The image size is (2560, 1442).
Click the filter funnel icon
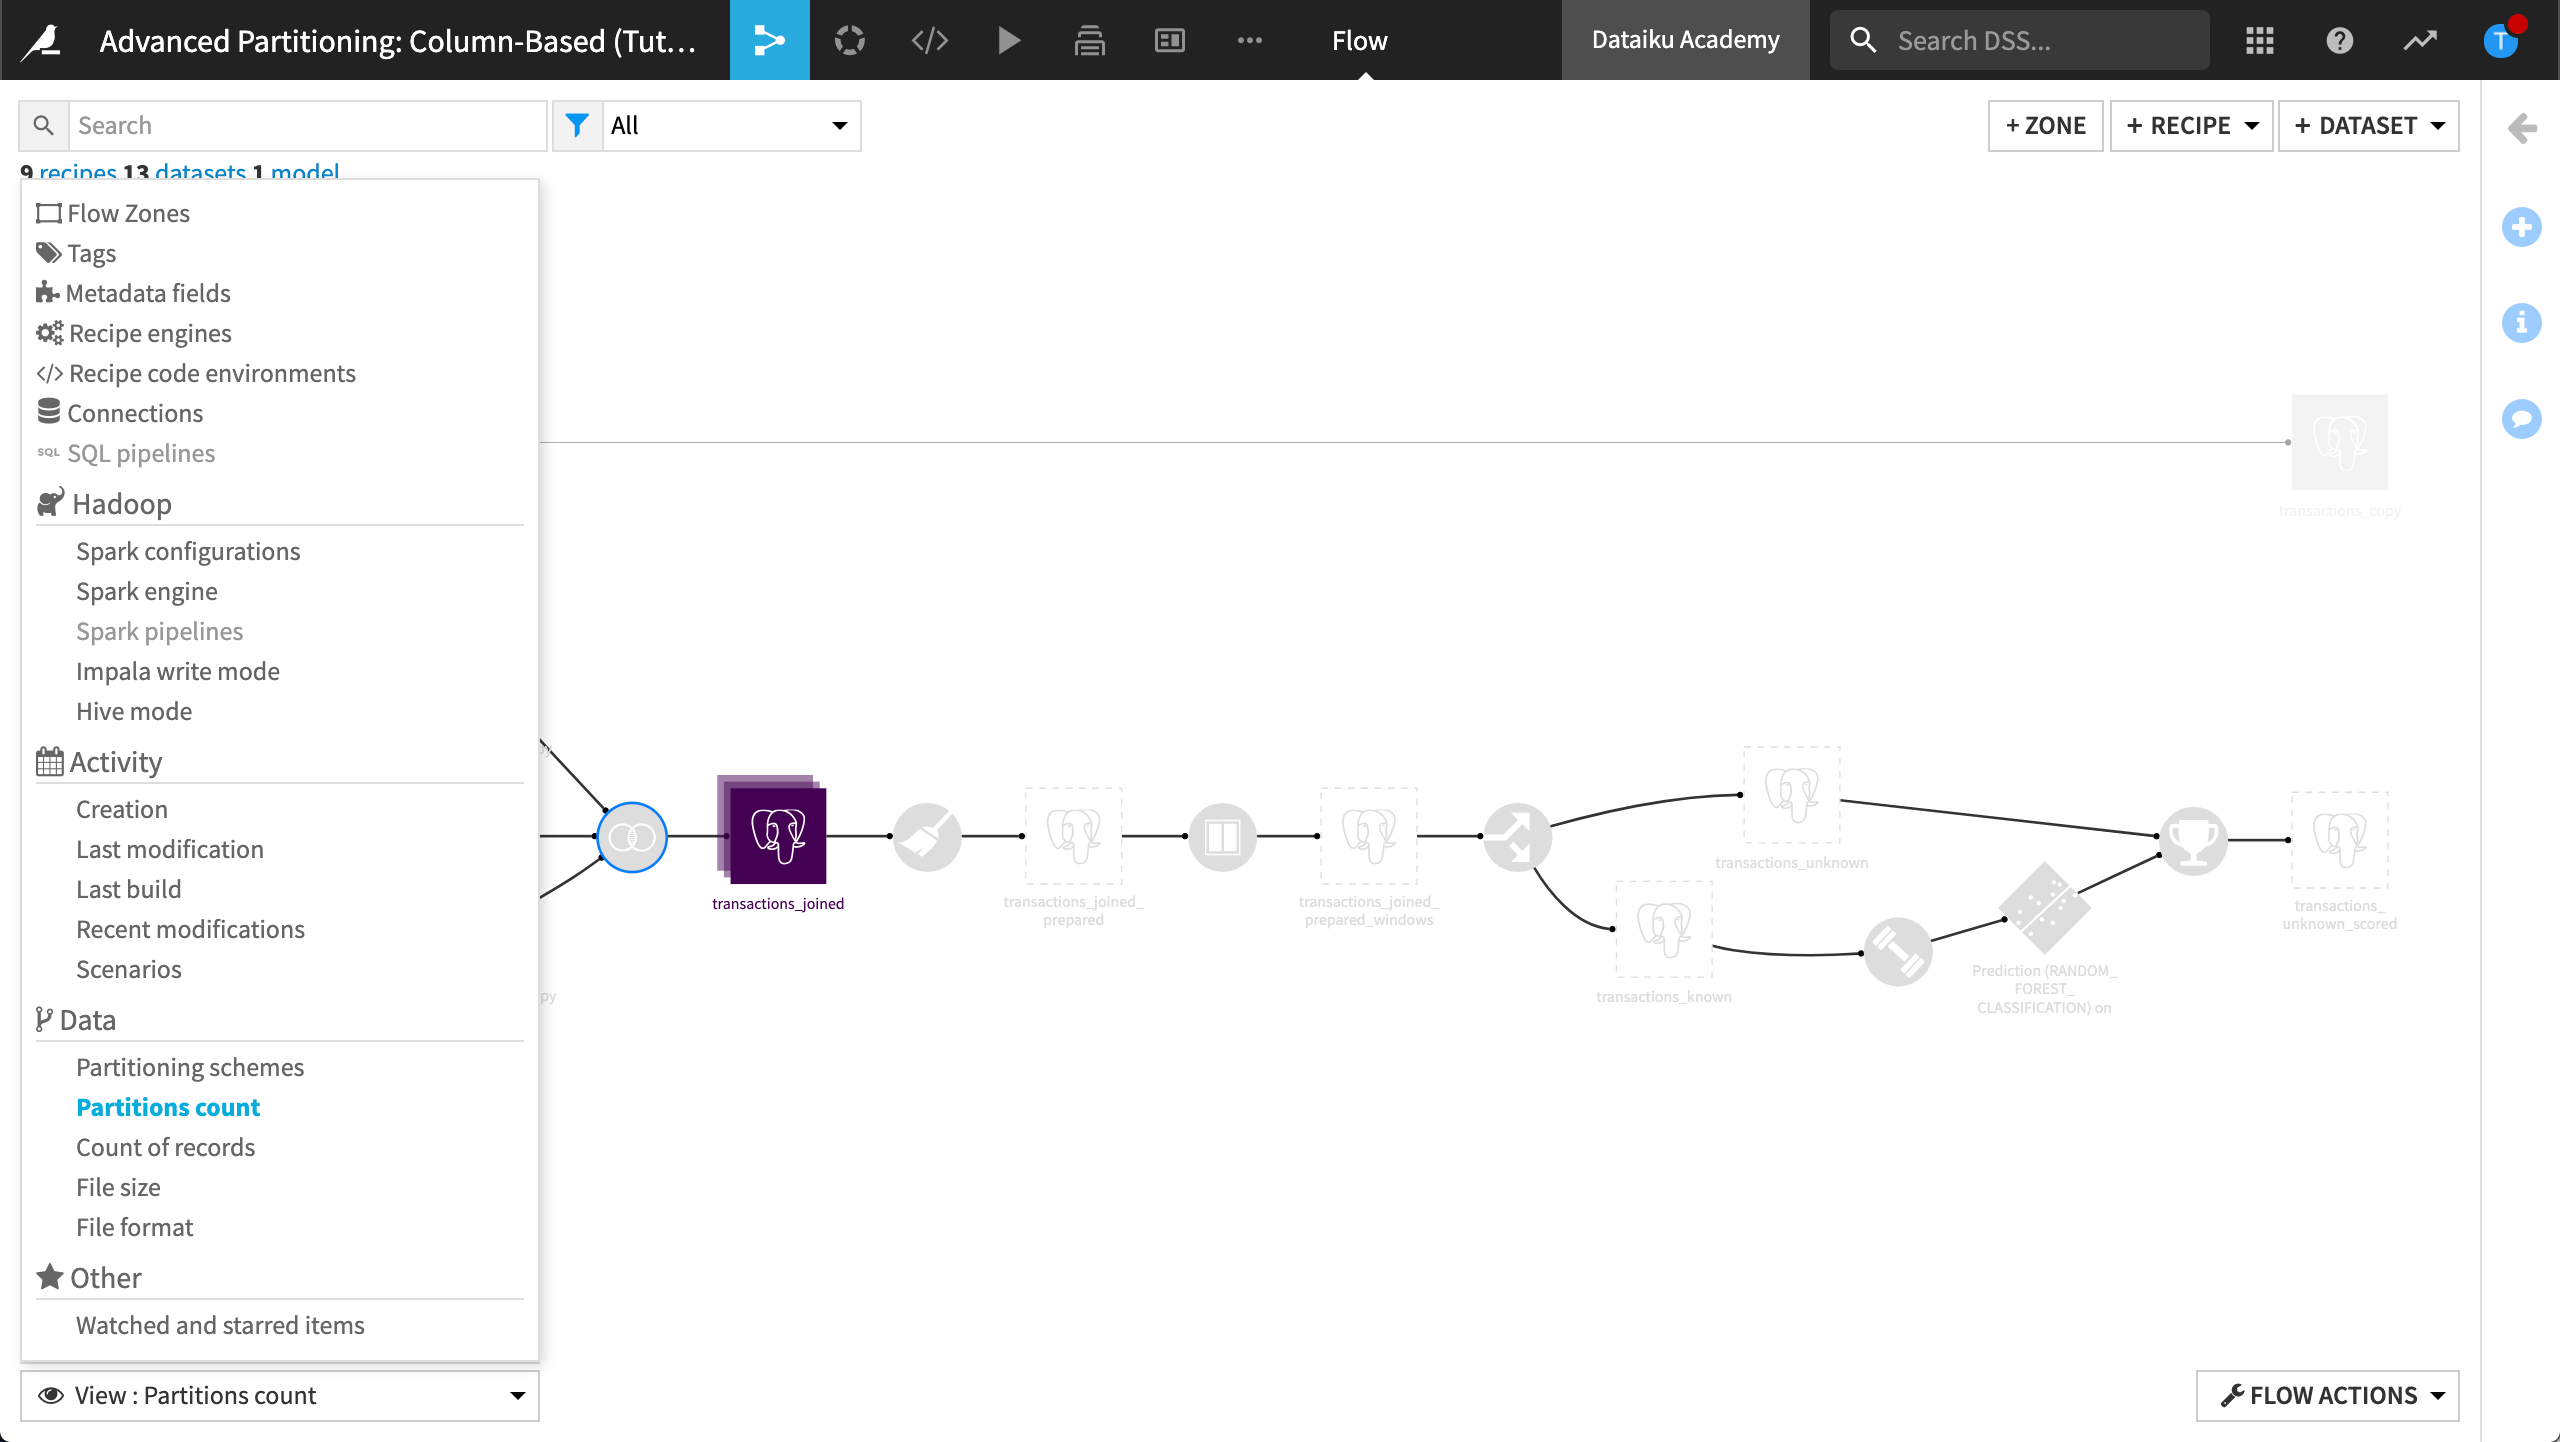pyautogui.click(x=577, y=125)
